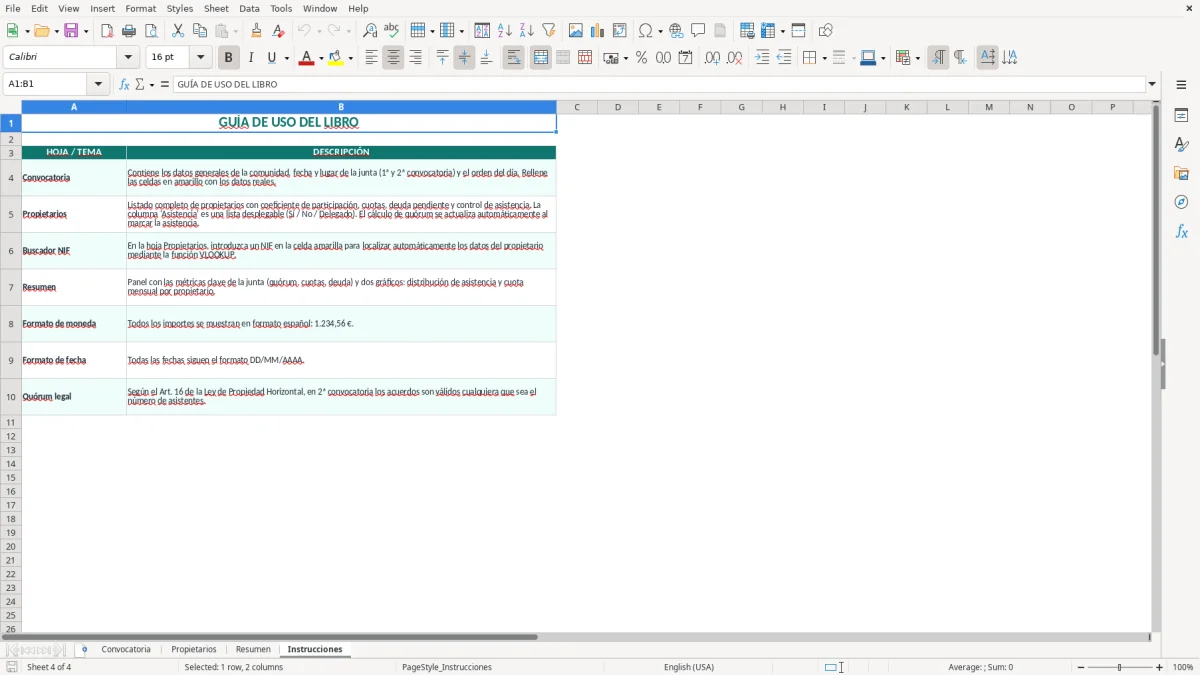Click the Draw Functions shapes icon
The height and width of the screenshot is (675, 1200).
(825, 31)
